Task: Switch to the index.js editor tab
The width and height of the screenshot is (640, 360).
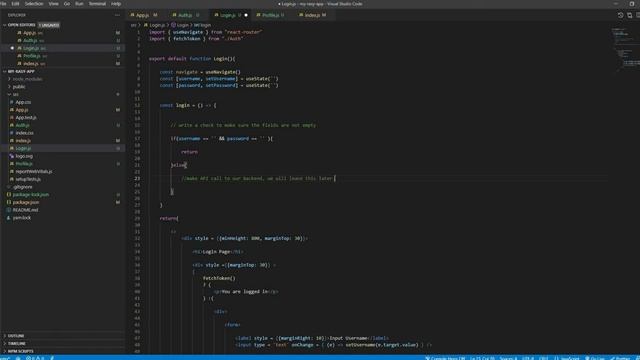Action: click(x=313, y=15)
